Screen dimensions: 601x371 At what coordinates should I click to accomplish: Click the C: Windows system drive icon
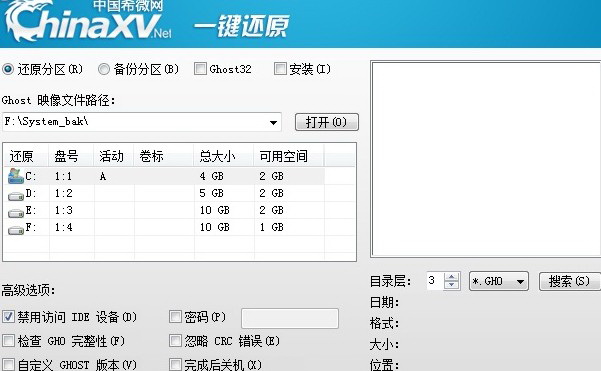point(15,176)
